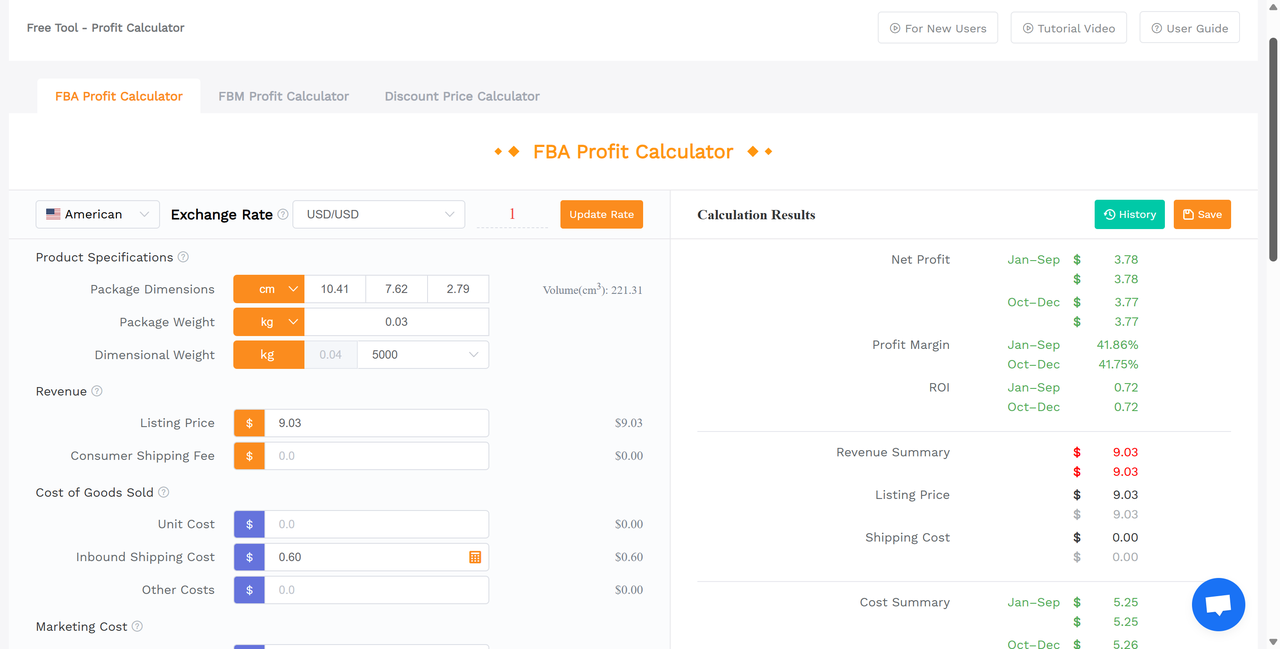This screenshot has width=1280, height=649.
Task: Switch package dimensions unit via cm dropdown
Action: [x=268, y=288]
